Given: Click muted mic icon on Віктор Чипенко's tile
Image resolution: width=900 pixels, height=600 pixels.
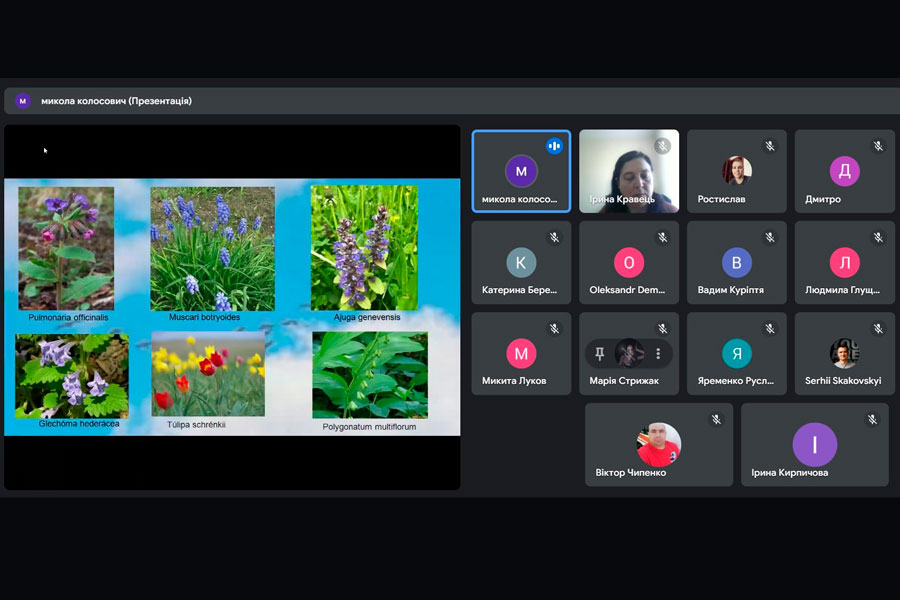Looking at the screenshot, I should coord(716,420).
